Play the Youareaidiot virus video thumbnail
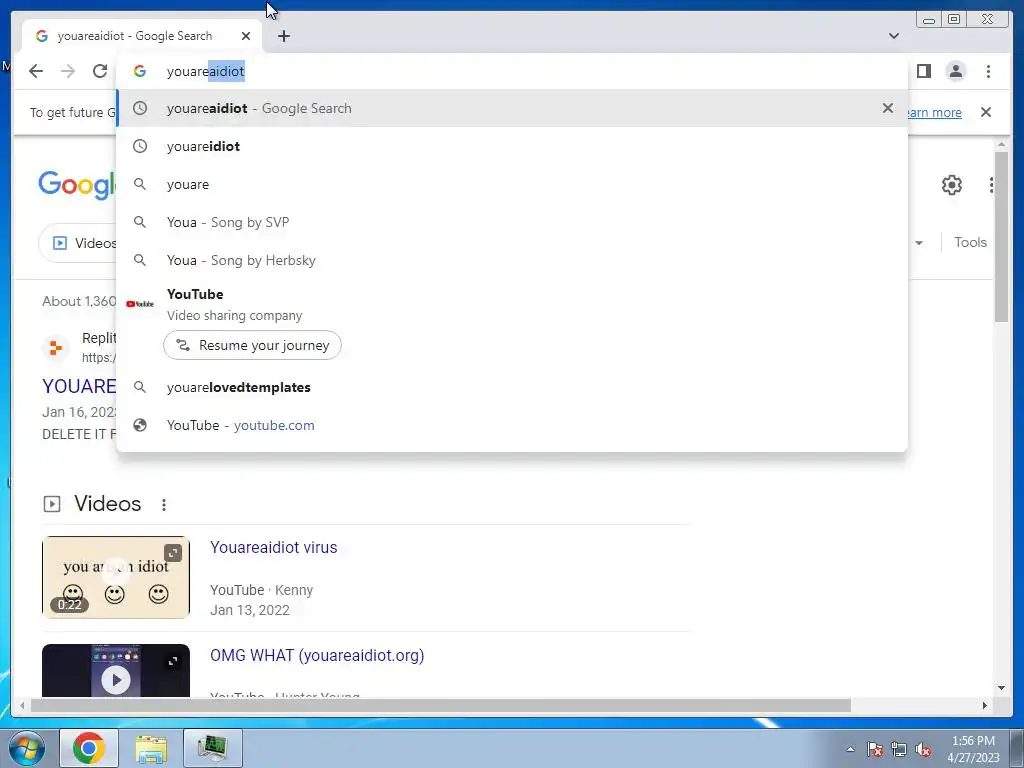The image size is (1024, 768). pyautogui.click(x=116, y=577)
